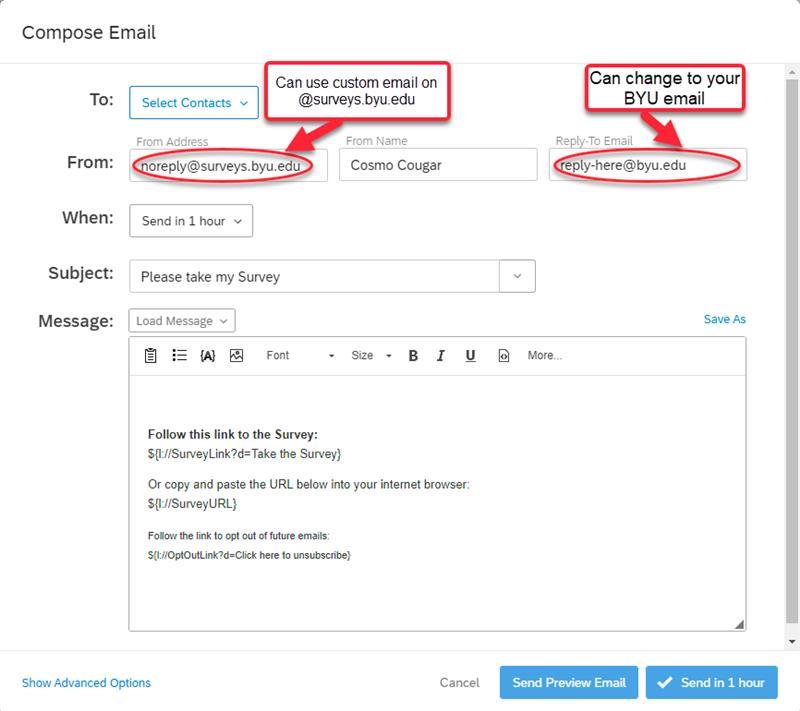
Task: Toggle italic formatting
Action: point(441,355)
